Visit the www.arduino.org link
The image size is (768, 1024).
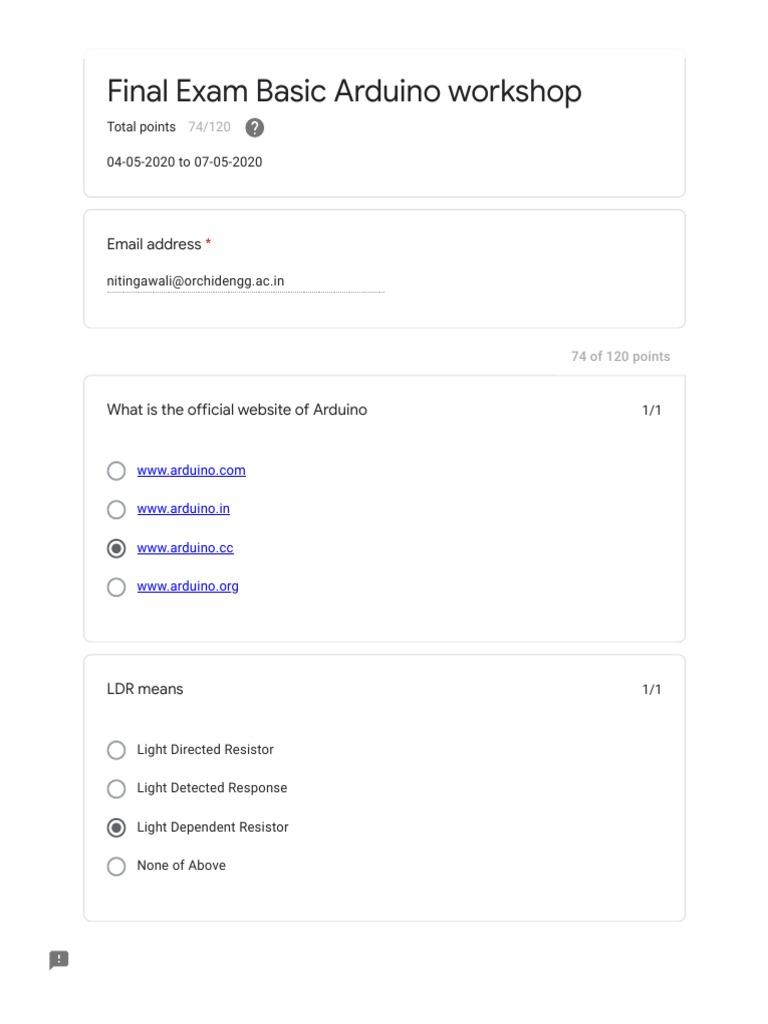[188, 586]
